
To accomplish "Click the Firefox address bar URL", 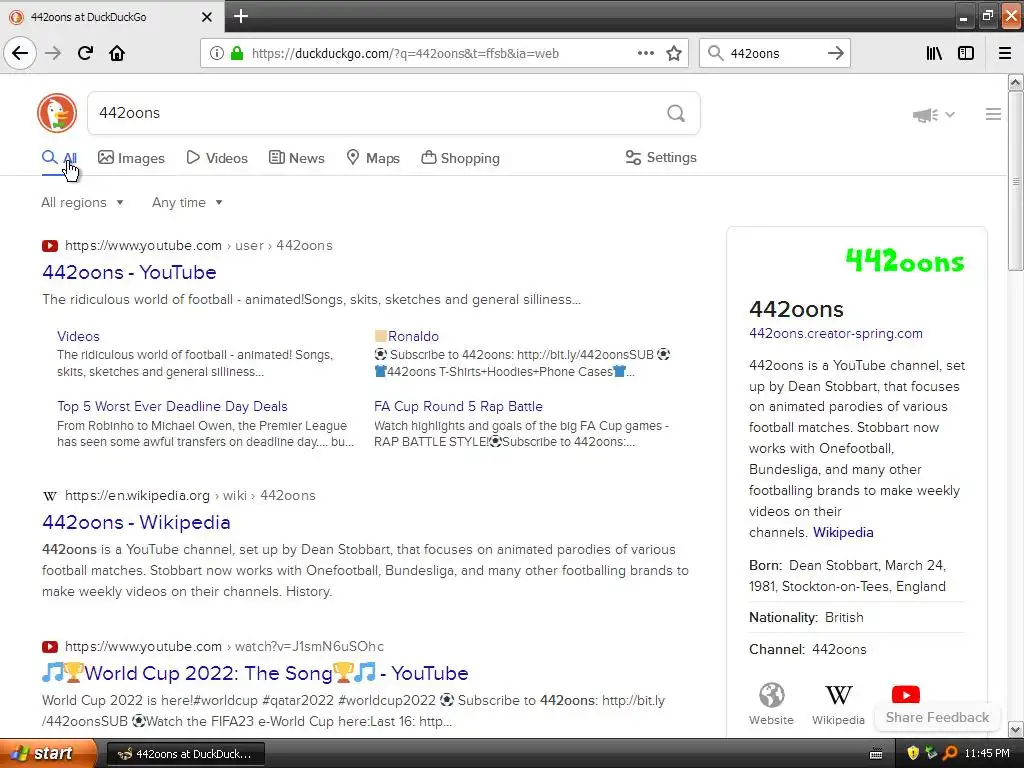I will tap(405, 54).
